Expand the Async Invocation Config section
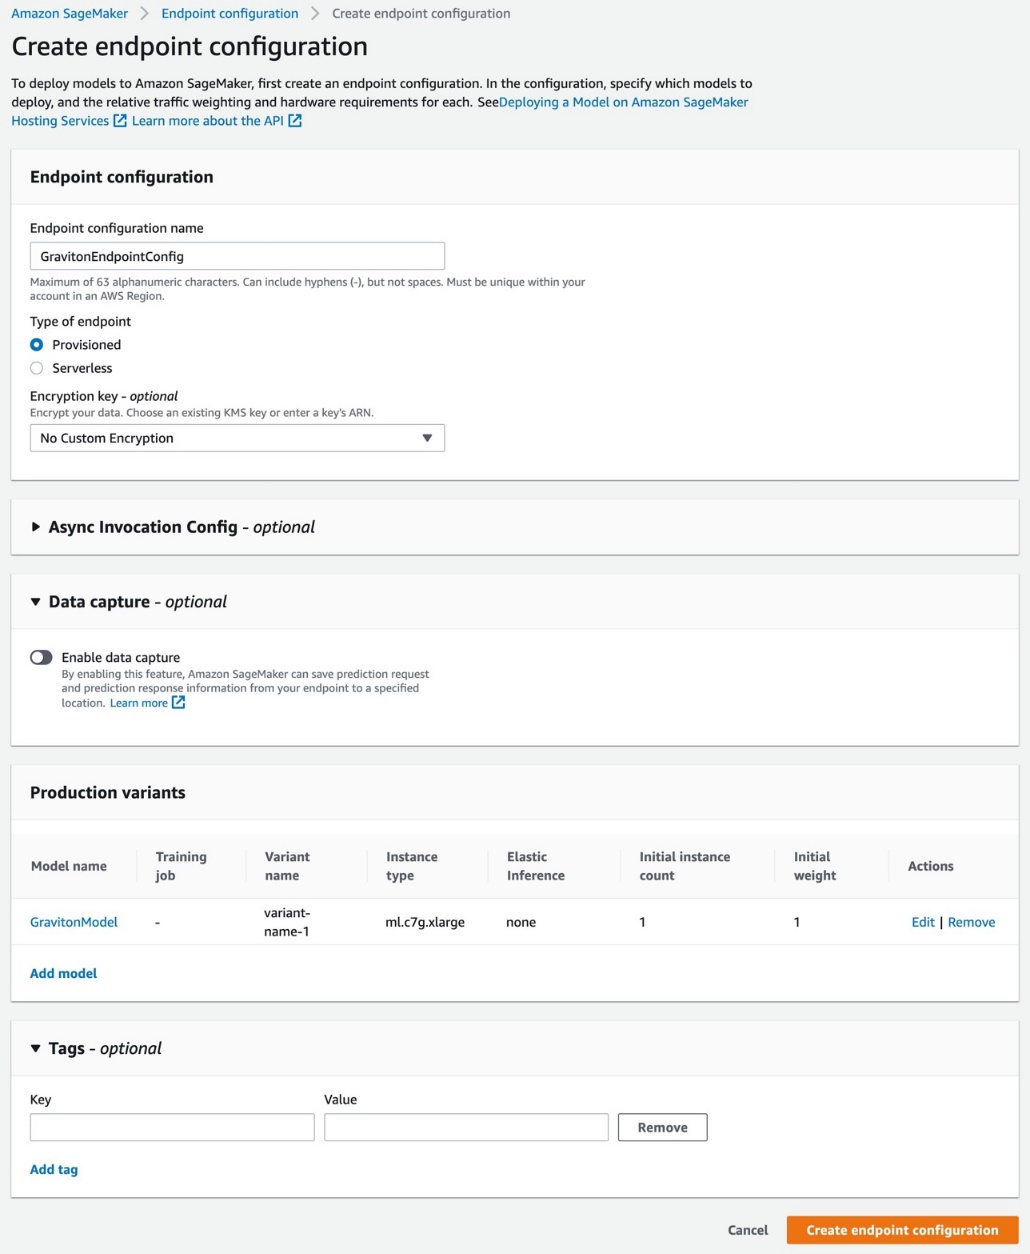Viewport: 1030px width, 1254px height. click(36, 527)
